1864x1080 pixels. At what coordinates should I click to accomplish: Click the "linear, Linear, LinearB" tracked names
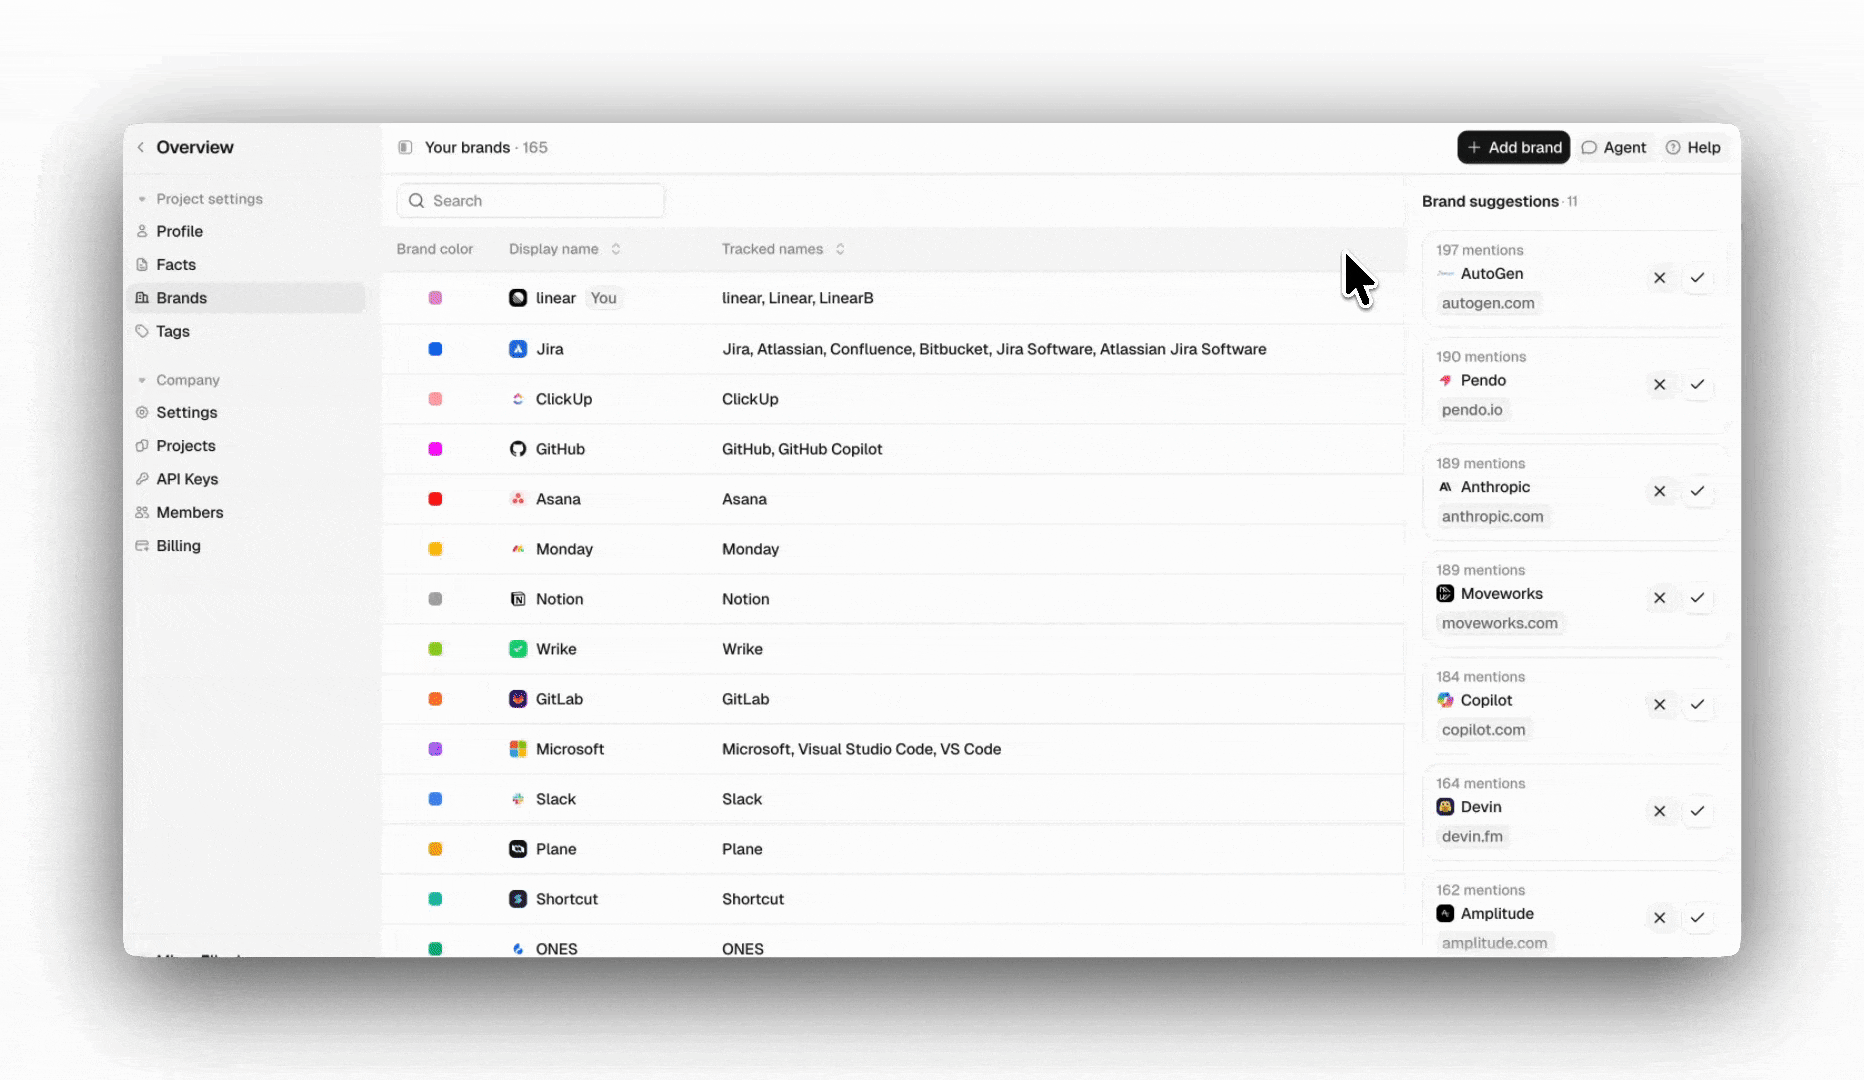(x=797, y=298)
